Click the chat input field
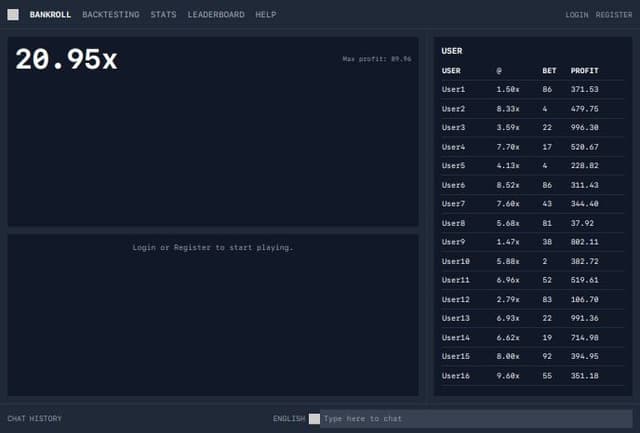The height and width of the screenshot is (433, 640). click(x=476, y=419)
